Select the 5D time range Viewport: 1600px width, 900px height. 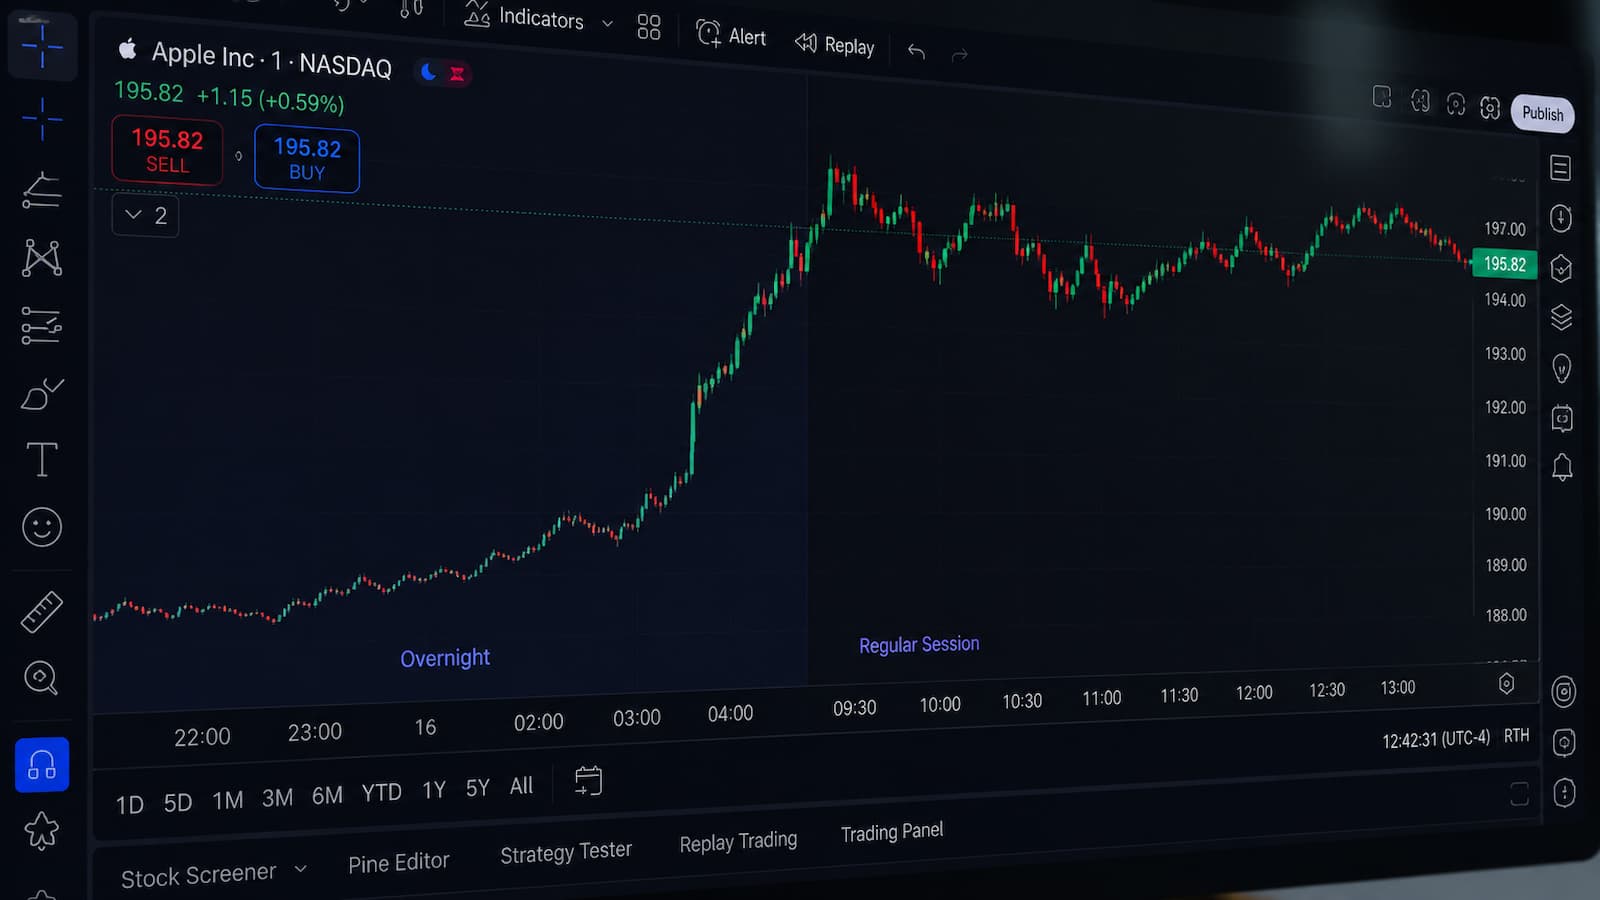(178, 802)
